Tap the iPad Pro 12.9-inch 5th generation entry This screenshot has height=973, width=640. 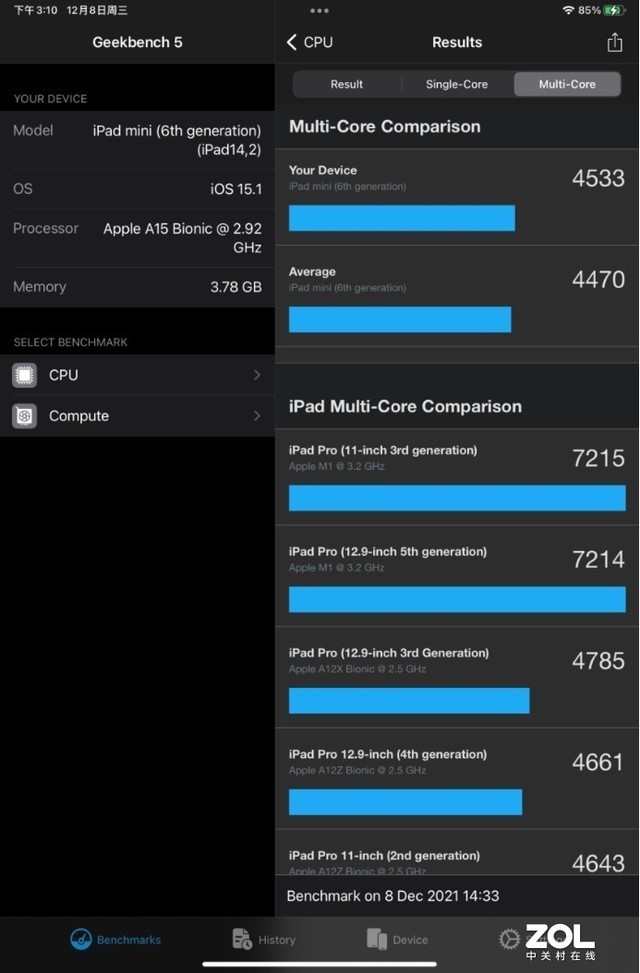pos(457,579)
